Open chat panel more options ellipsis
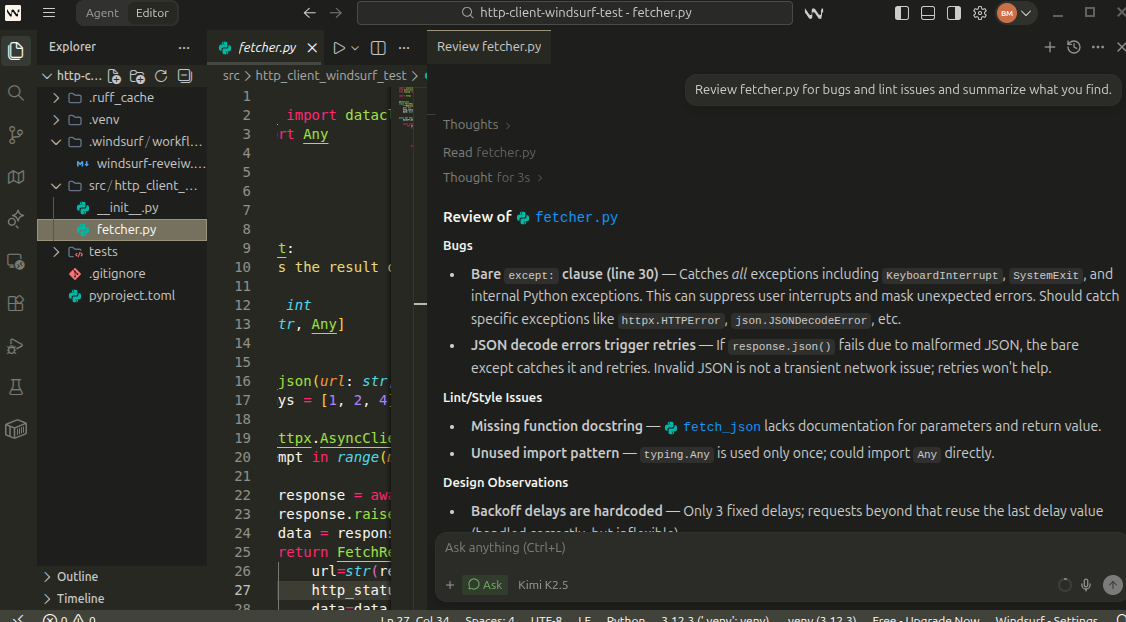The height and width of the screenshot is (622, 1126). pos(1098,47)
